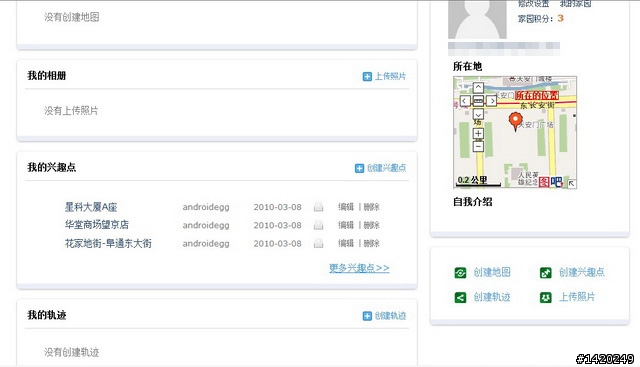Image resolution: width=640 pixels, height=367 pixels.
Task: Click the center ruler button in map pan control
Action: [x=478, y=101]
